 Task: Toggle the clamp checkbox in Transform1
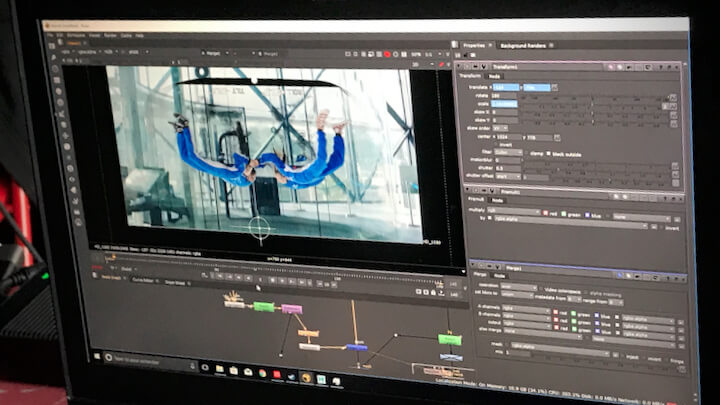pos(527,152)
